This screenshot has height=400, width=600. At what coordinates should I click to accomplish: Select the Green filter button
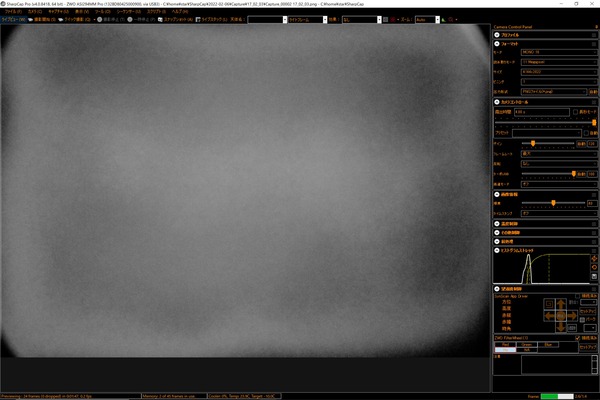coord(527,344)
